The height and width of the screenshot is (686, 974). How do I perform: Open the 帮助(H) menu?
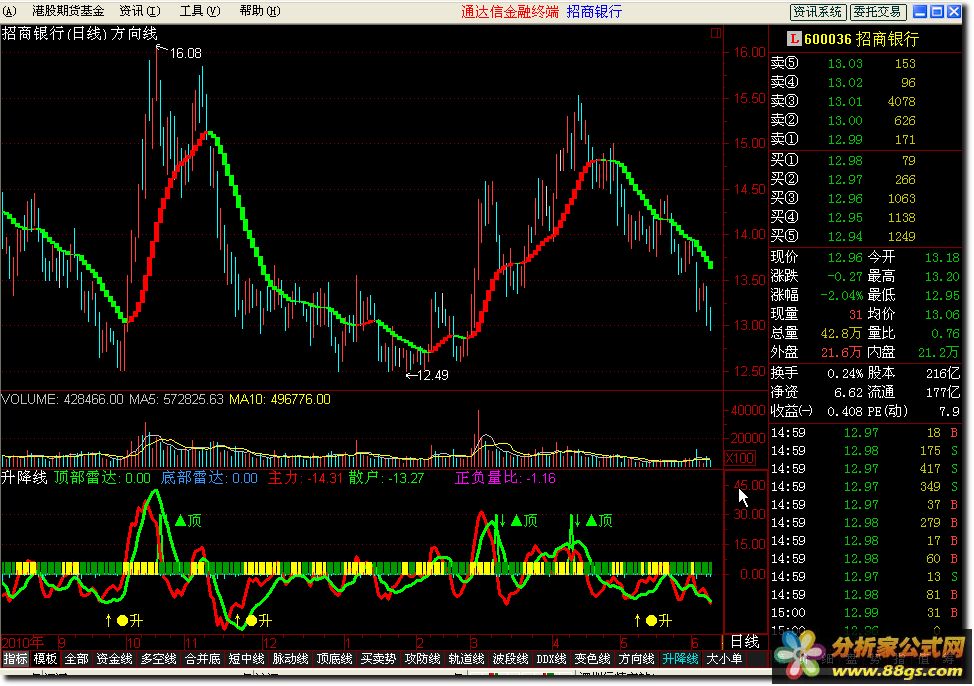(x=259, y=11)
